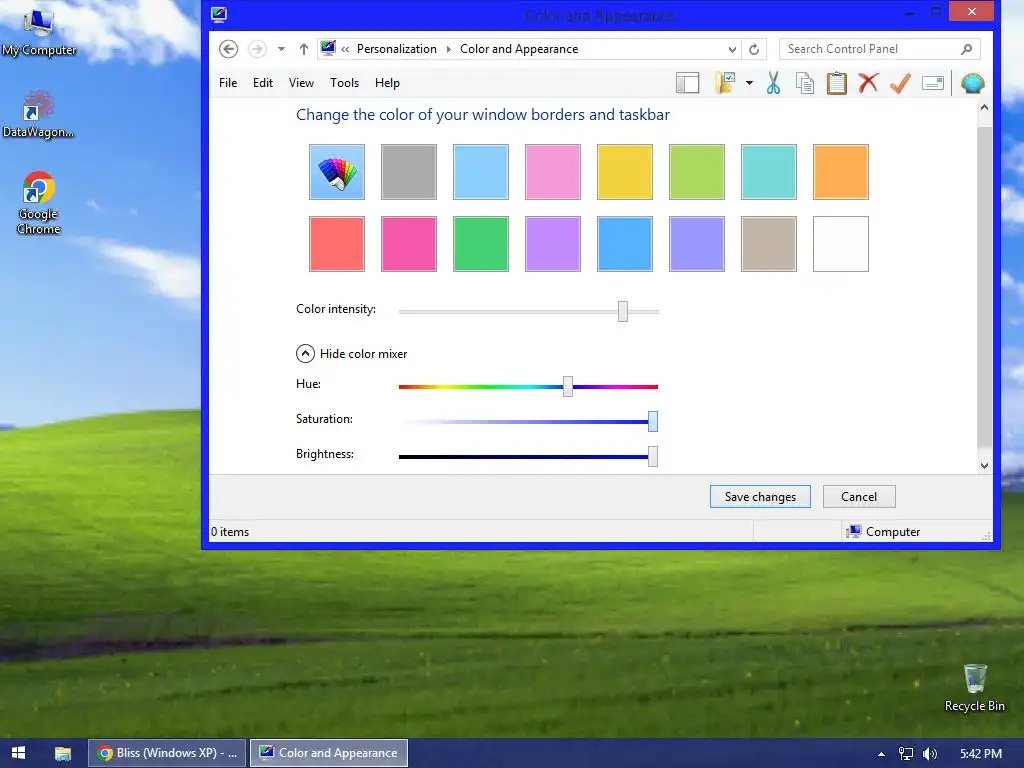Viewport: 1024px width, 768px height.
Task: Select the lime green color swatch
Action: pos(697,172)
